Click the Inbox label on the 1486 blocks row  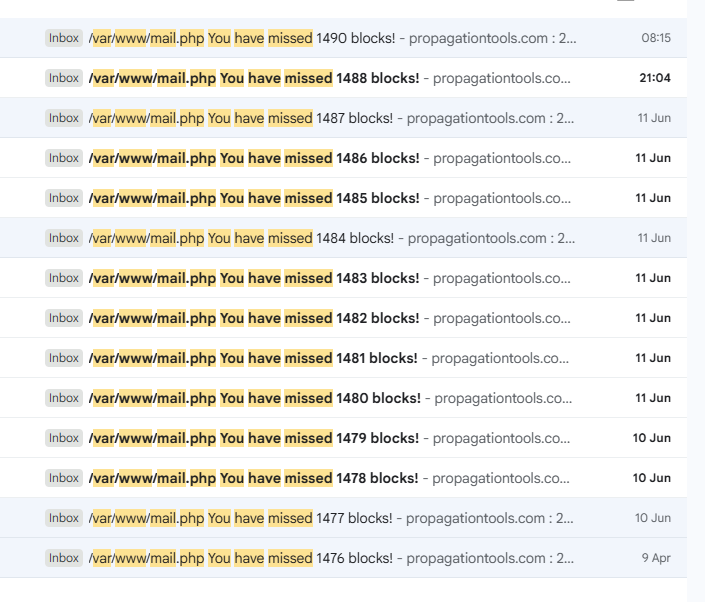[64, 158]
